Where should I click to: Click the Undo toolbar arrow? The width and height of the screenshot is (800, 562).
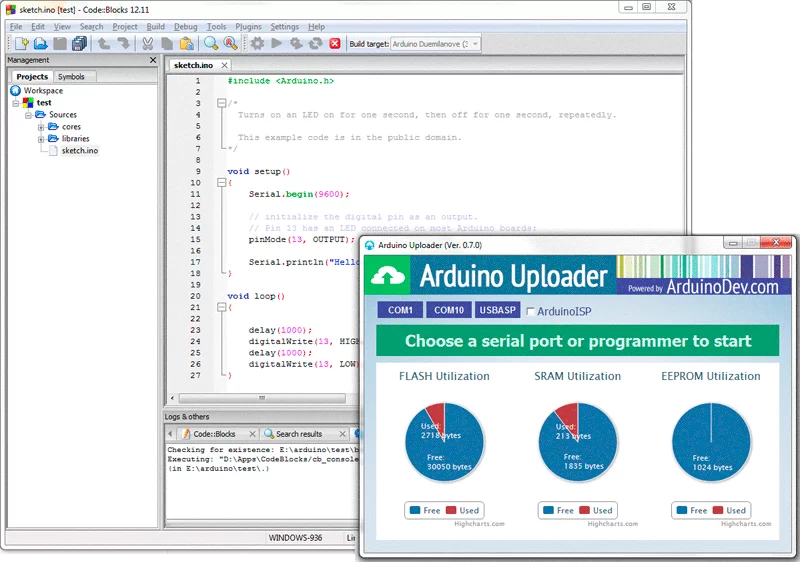coord(104,44)
